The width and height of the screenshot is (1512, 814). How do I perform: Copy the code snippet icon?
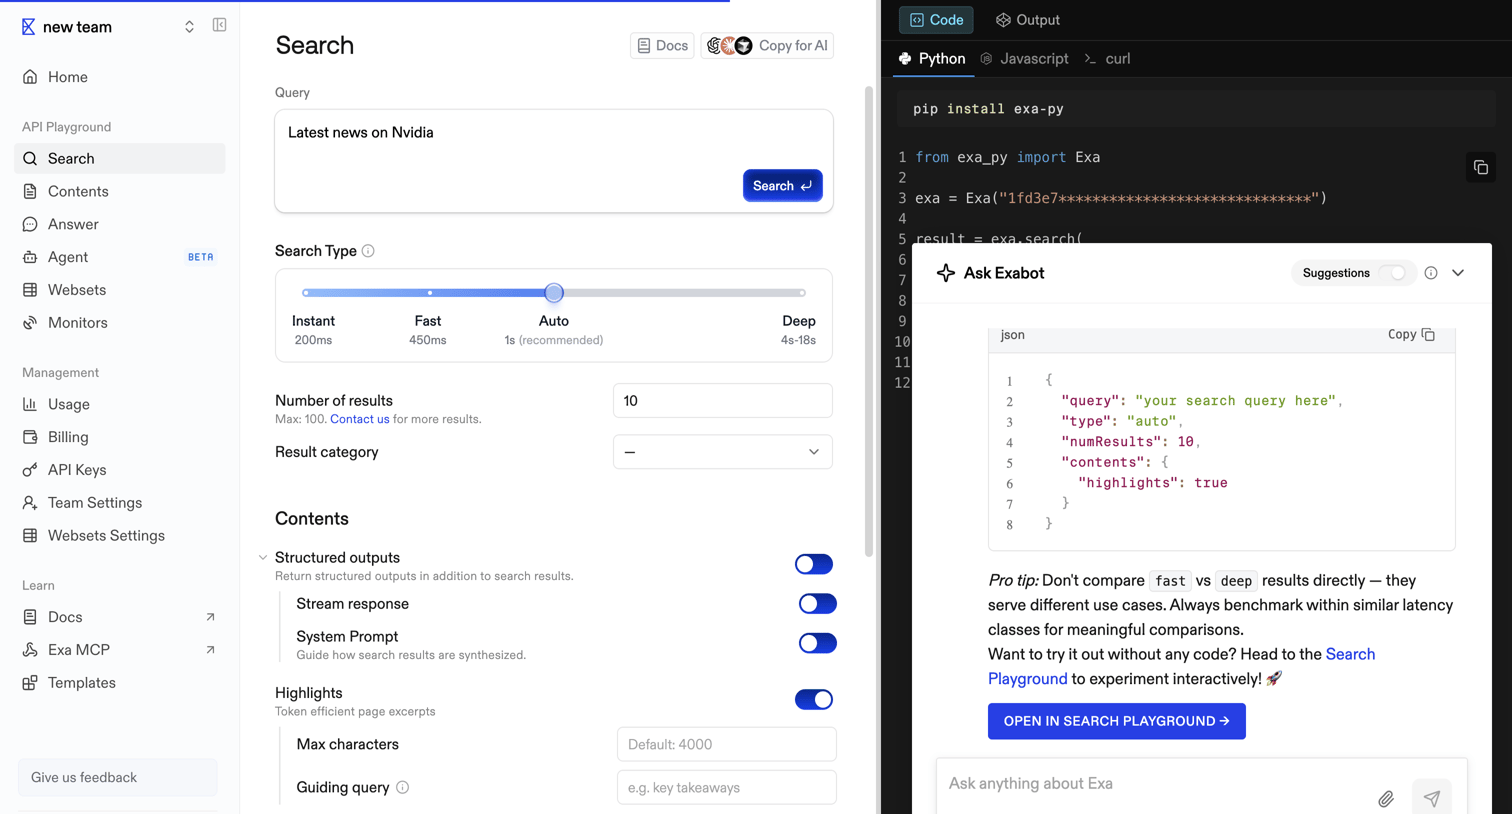click(x=1480, y=168)
